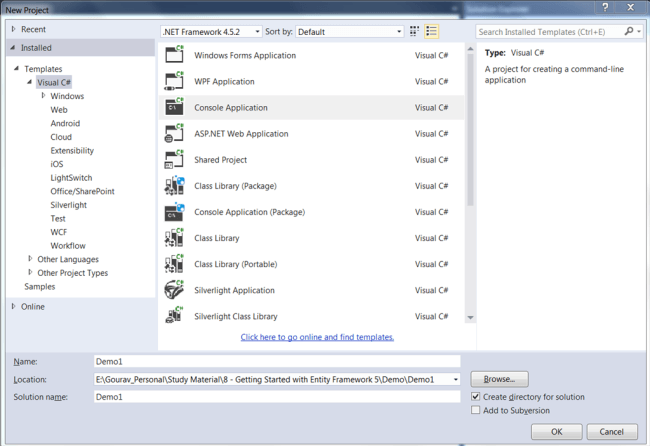
Task: Select the LightSwitch category
Action: (71, 178)
